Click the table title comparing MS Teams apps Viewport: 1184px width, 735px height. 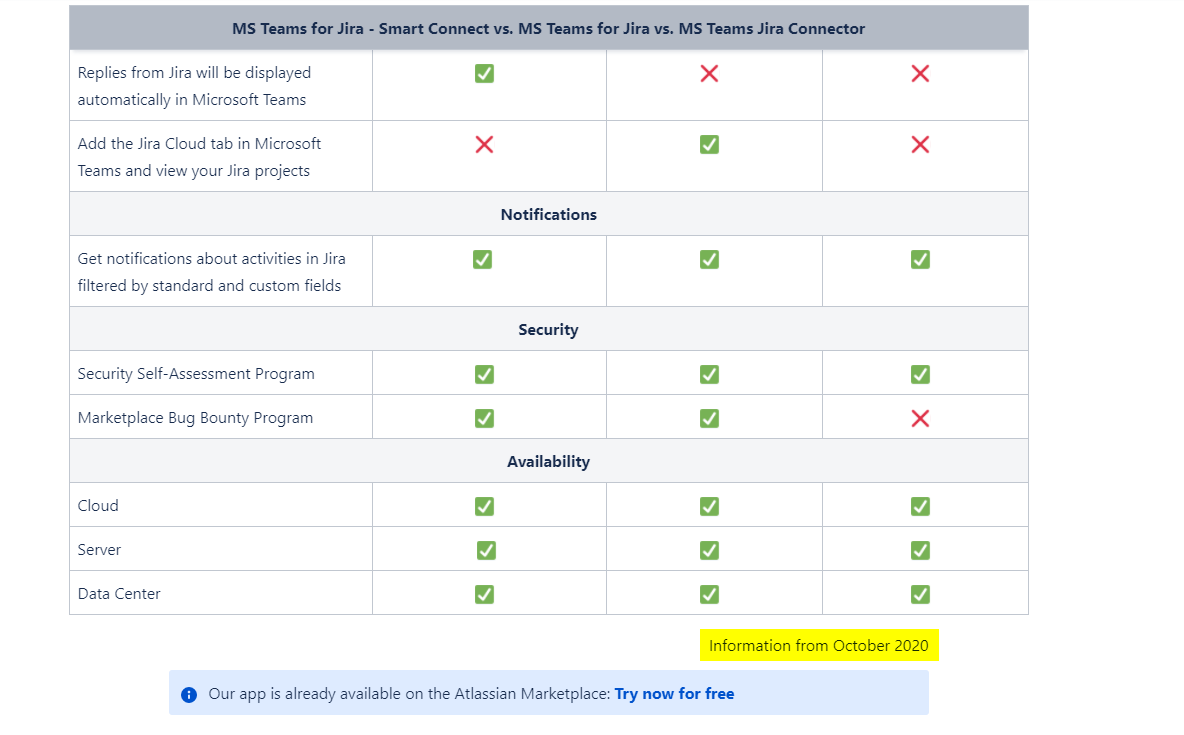[549, 29]
